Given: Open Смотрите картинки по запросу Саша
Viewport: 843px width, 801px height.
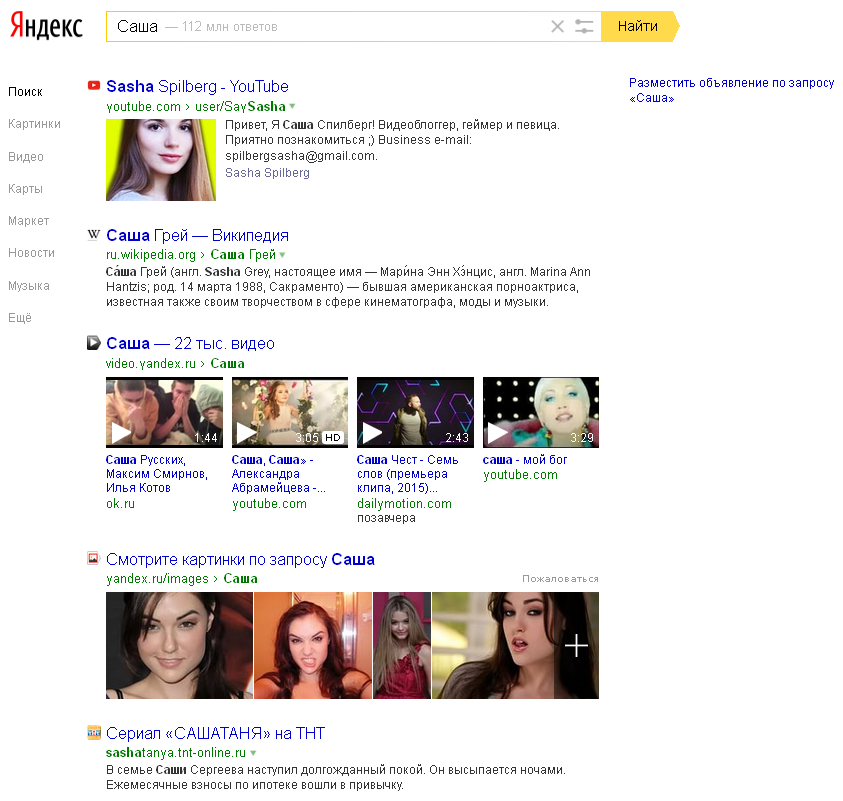Looking at the screenshot, I should (x=240, y=560).
